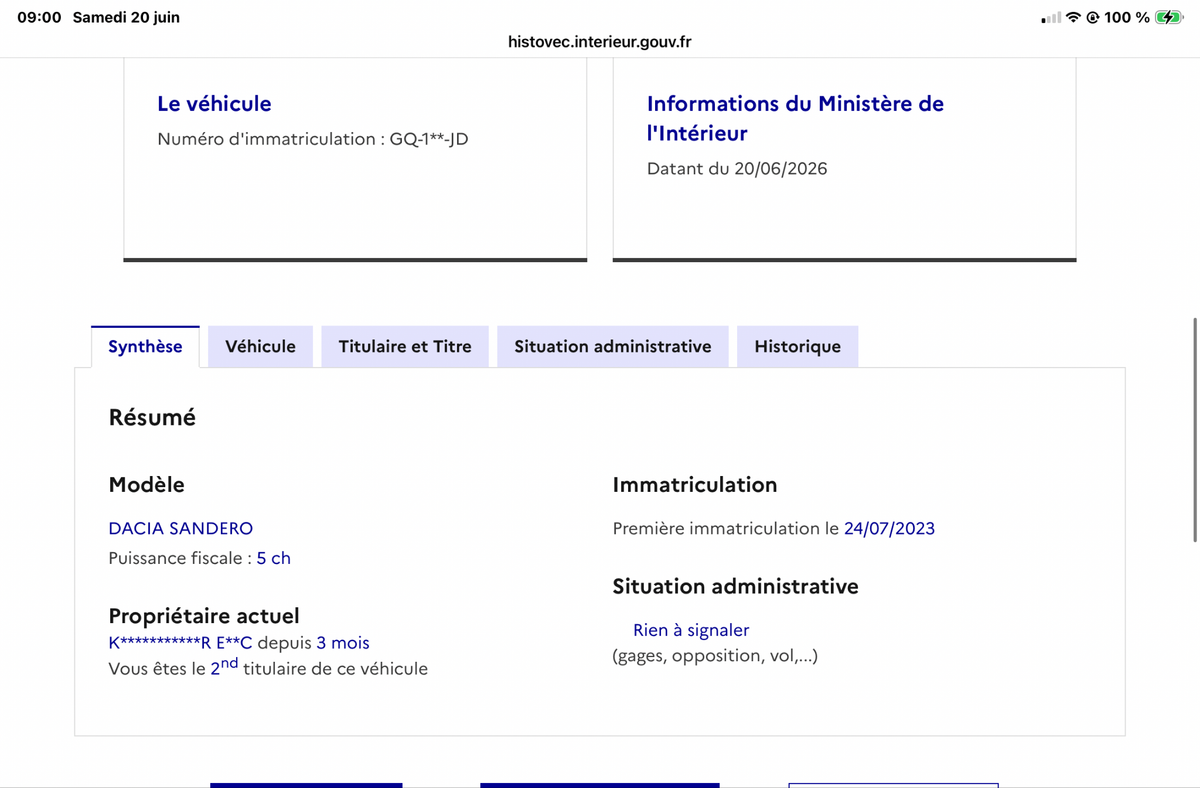Open the Titulaire et Titre tab
The width and height of the screenshot is (1200, 788).
click(x=405, y=346)
